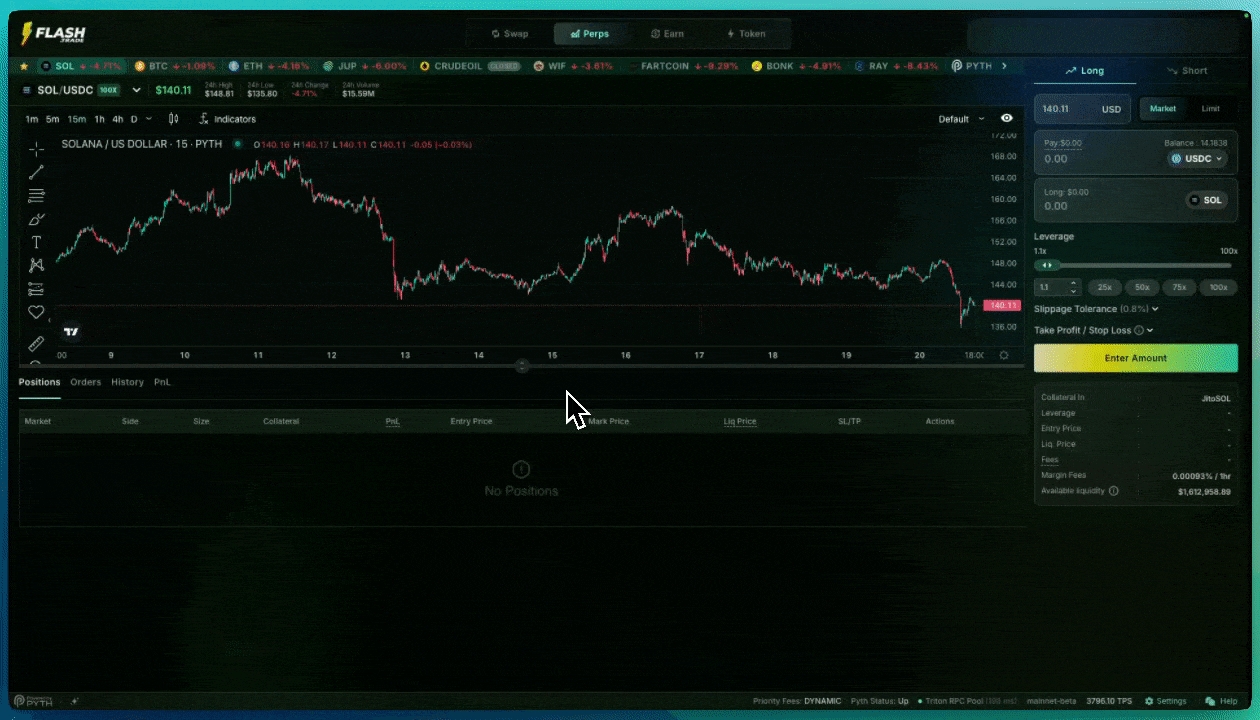
Task: Click the star favorites icon in ticker bar
Action: 24,66
